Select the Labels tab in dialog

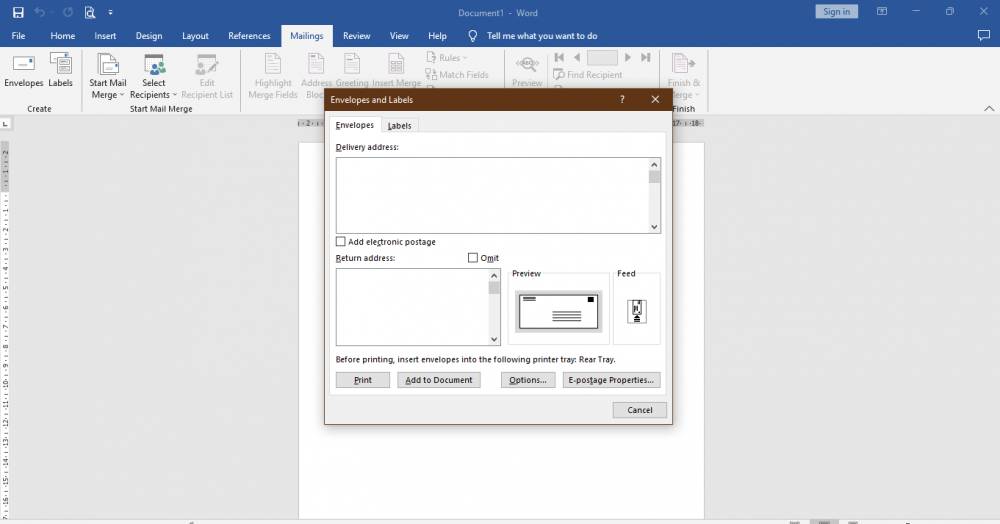tap(399, 126)
